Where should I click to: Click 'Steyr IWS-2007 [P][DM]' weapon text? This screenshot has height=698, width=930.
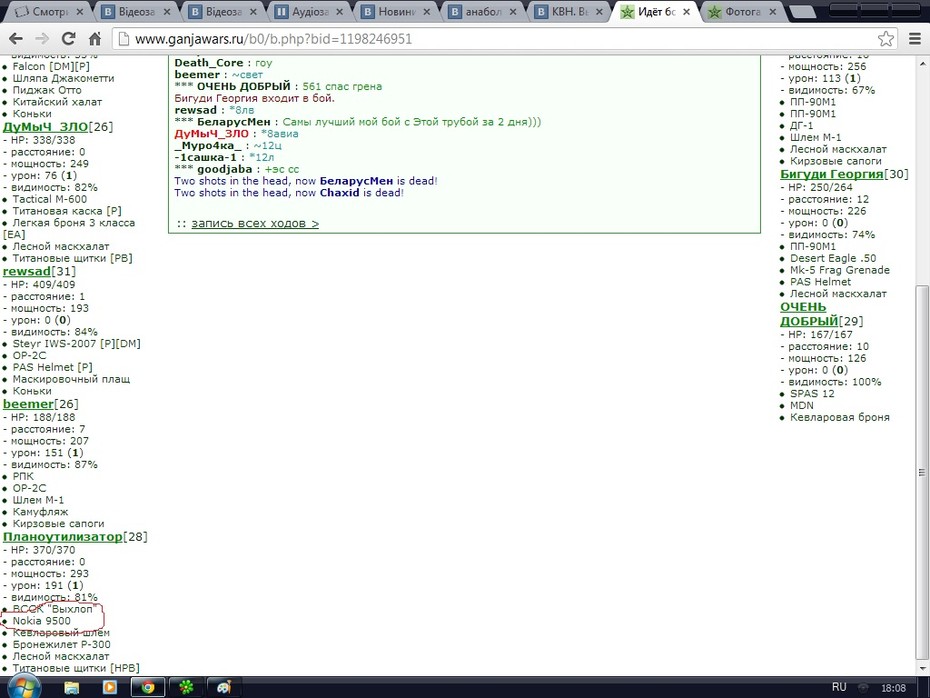[x=77, y=343]
